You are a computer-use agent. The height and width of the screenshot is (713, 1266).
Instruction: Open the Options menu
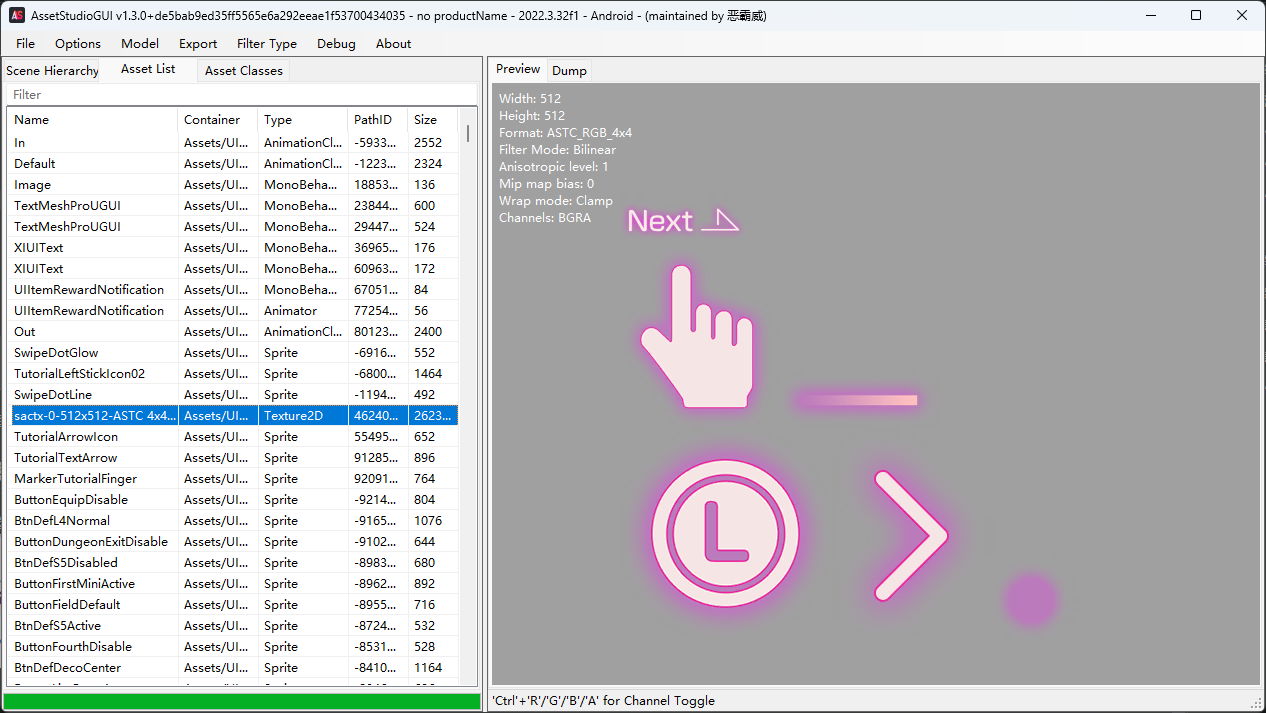pyautogui.click(x=78, y=44)
